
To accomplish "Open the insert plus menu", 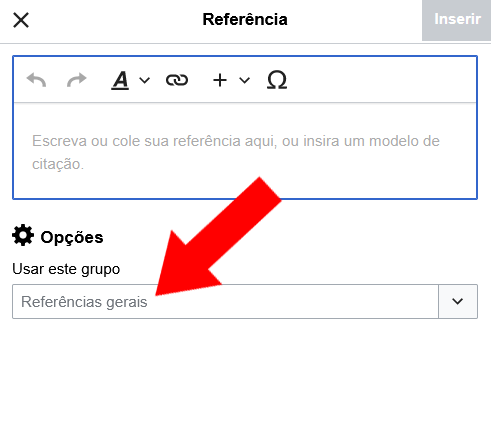I will point(220,80).
